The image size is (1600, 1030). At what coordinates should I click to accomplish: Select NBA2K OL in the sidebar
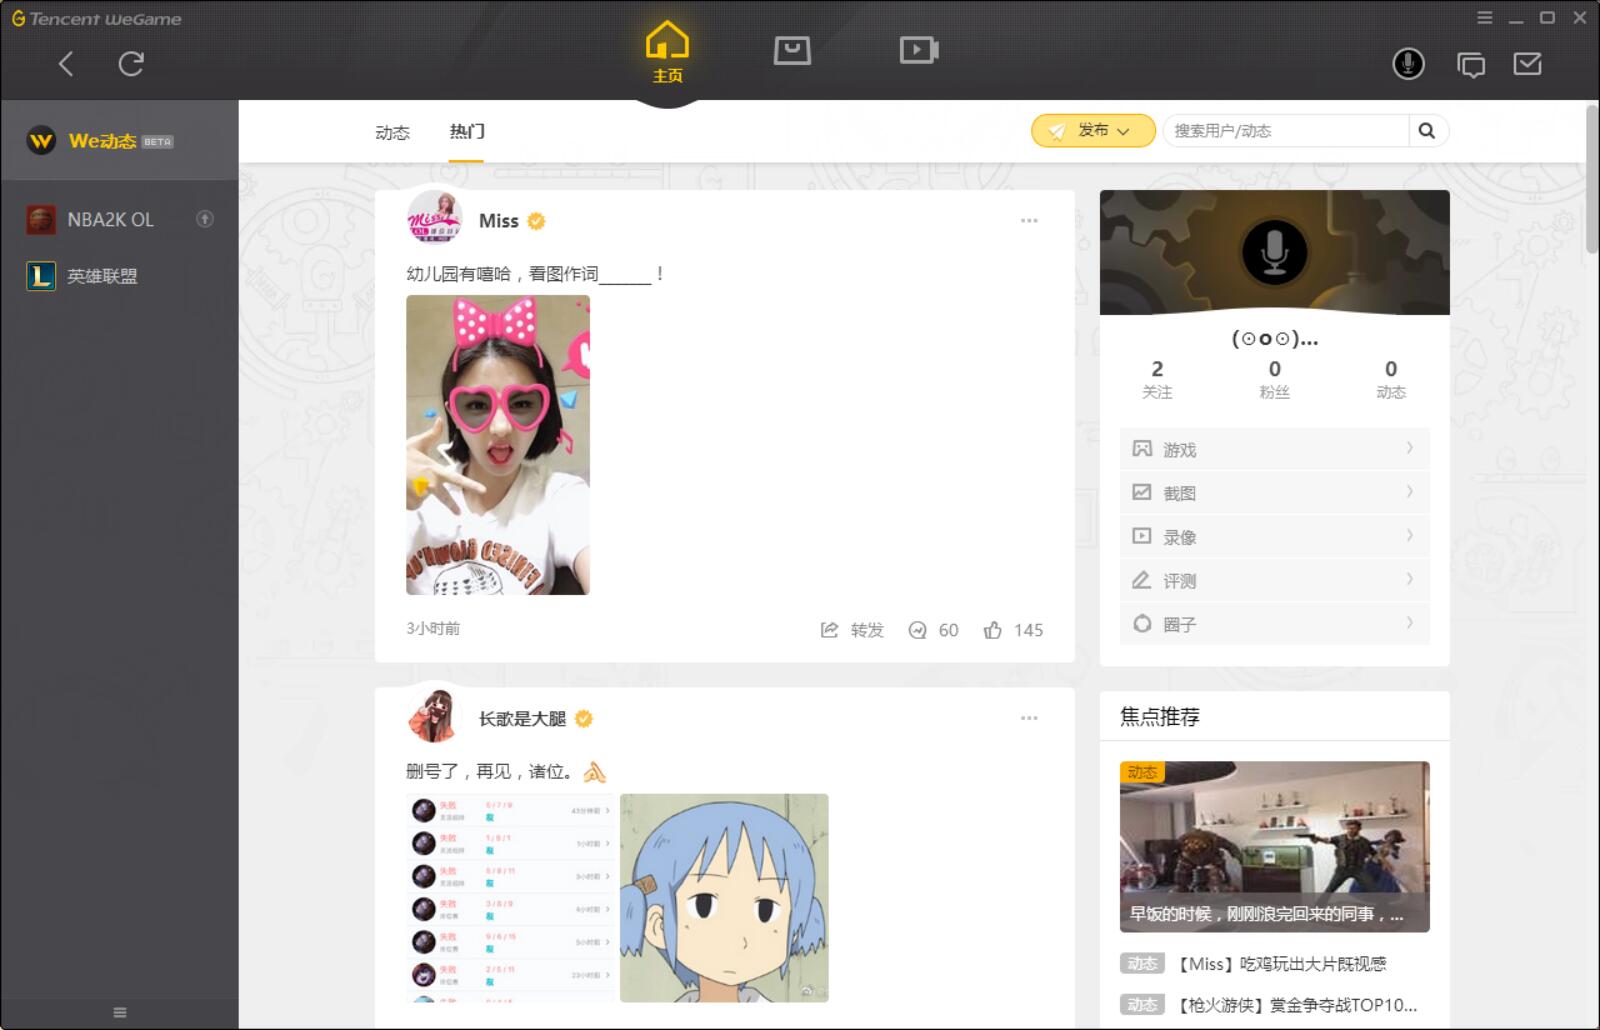tap(120, 219)
